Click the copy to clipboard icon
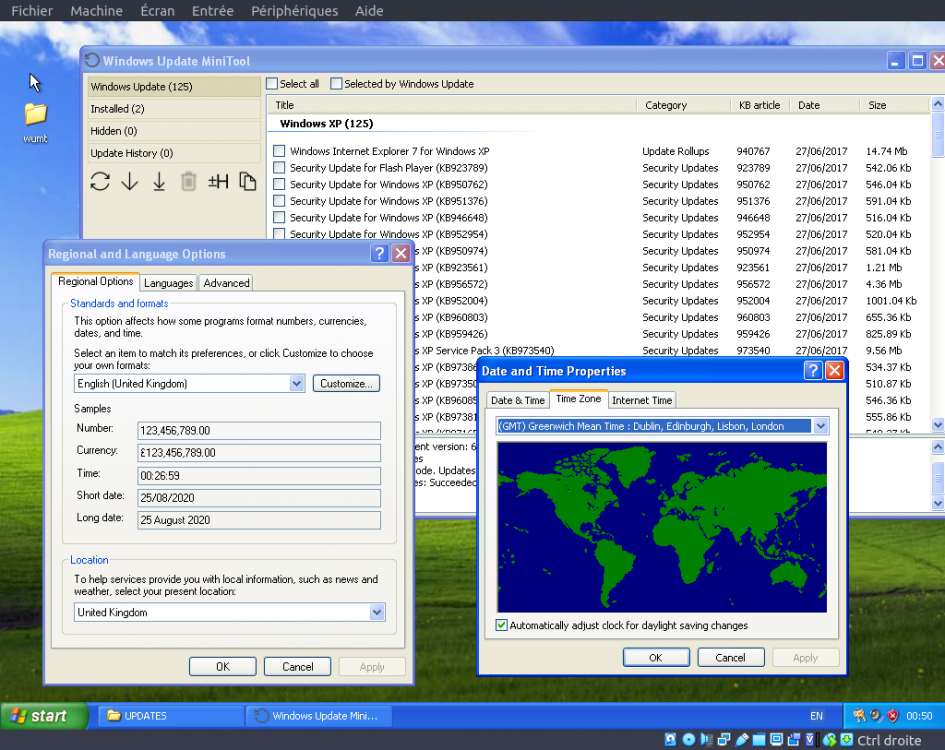The width and height of the screenshot is (945, 750). (x=247, y=181)
